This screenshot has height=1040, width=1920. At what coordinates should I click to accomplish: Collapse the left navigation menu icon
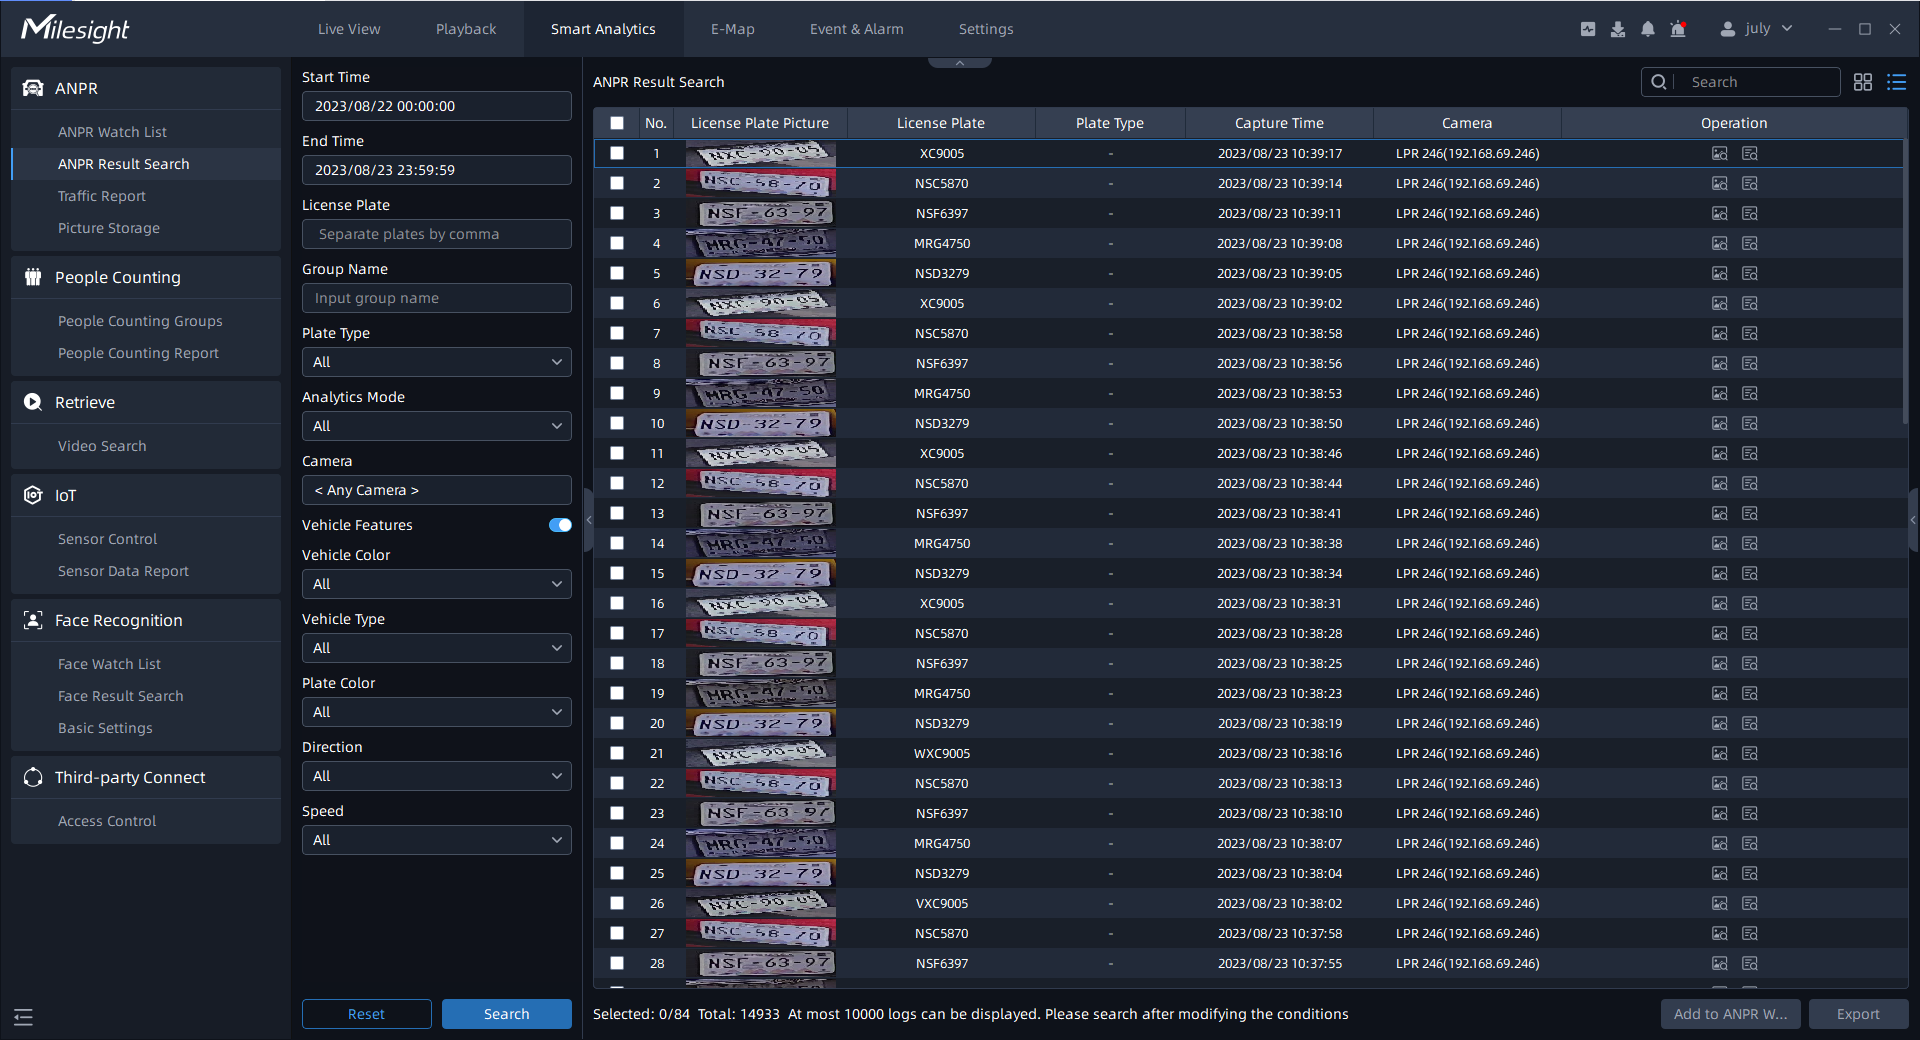tap(24, 1017)
